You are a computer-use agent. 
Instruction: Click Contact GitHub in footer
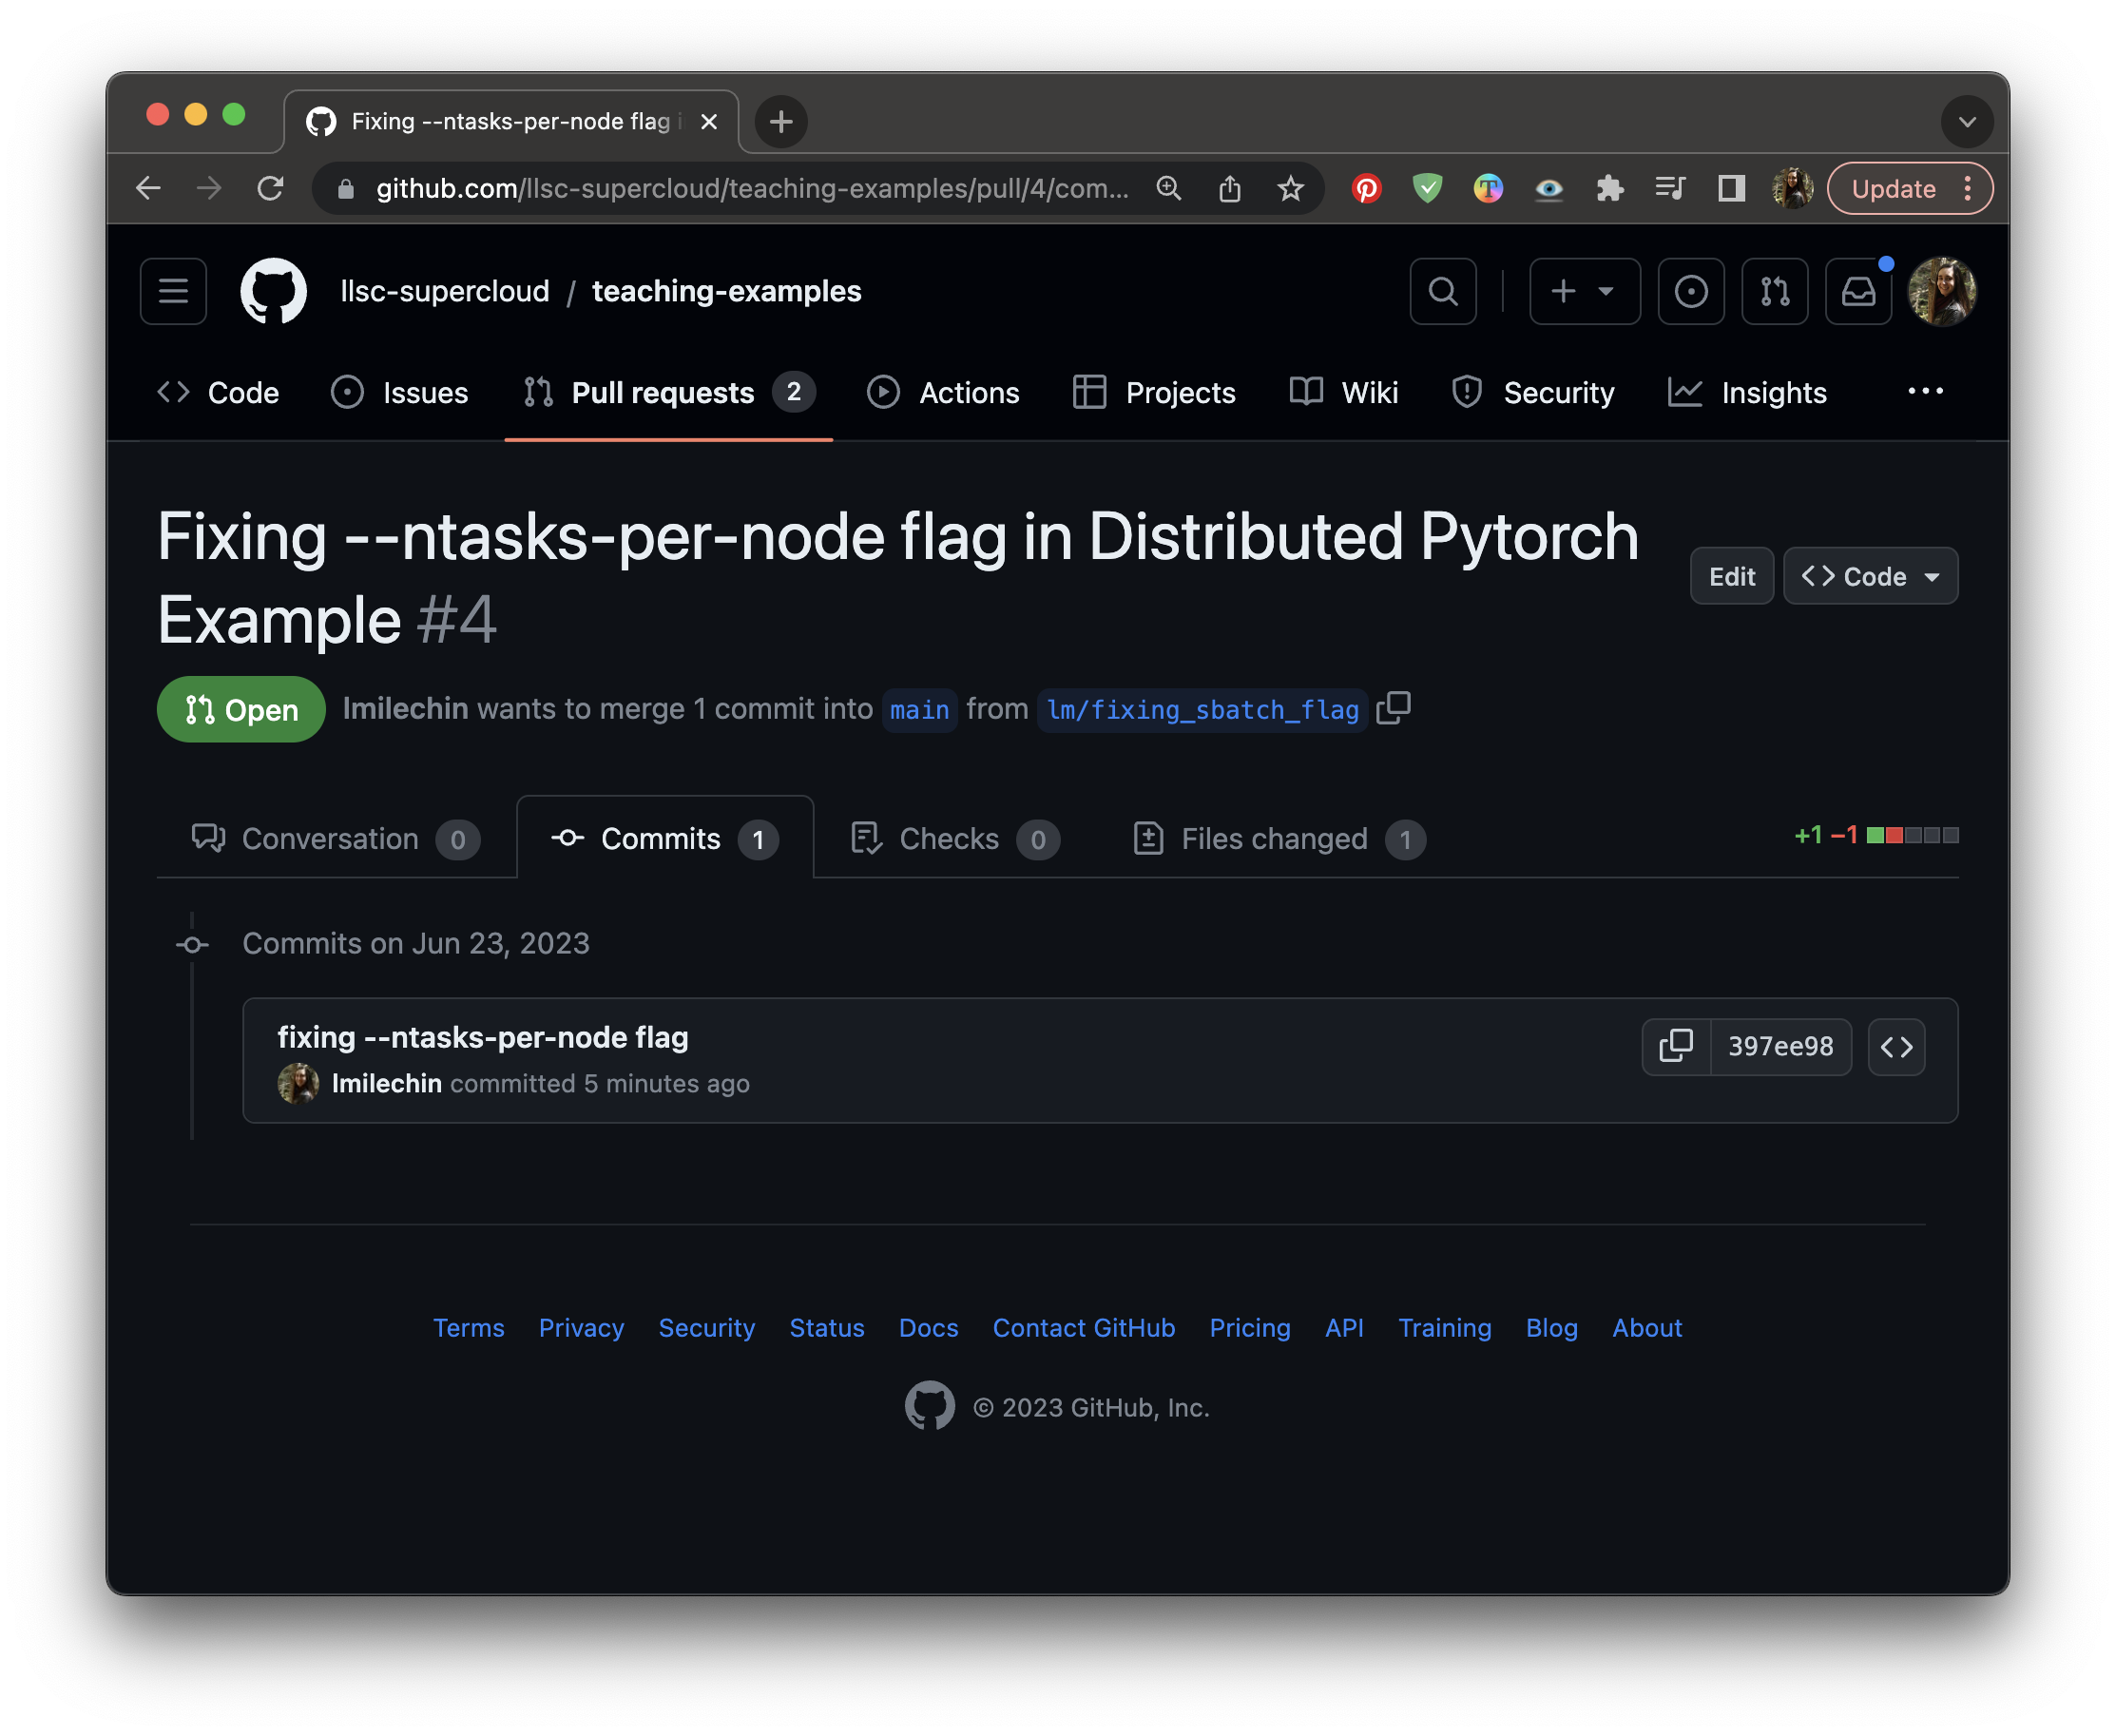coord(1083,1327)
